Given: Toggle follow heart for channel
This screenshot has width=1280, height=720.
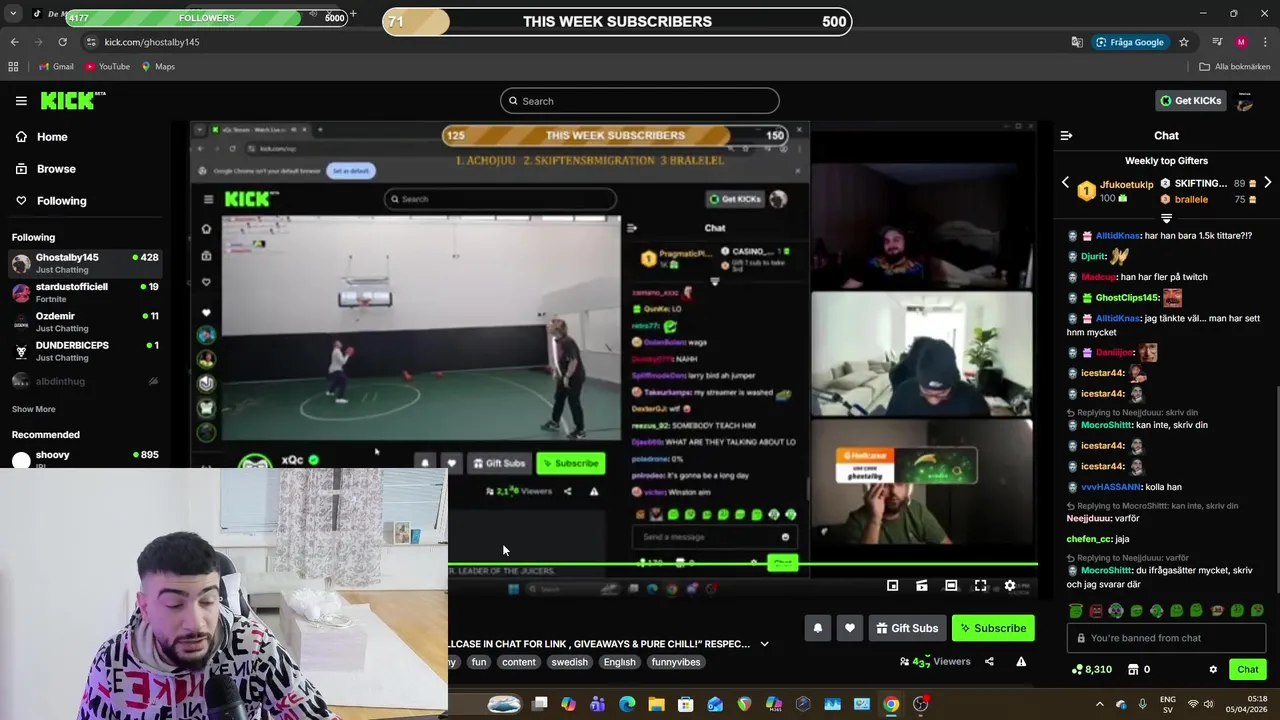Looking at the screenshot, I should click(x=849, y=628).
